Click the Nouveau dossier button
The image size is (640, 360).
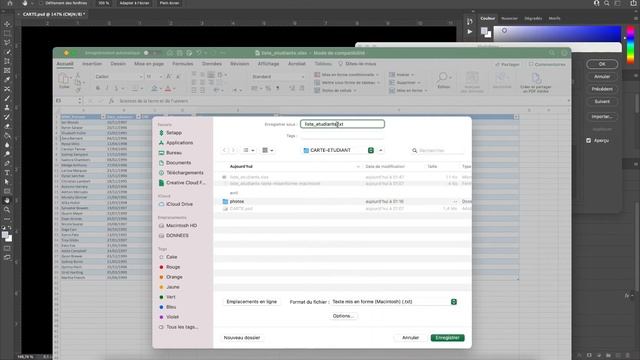[x=242, y=338]
